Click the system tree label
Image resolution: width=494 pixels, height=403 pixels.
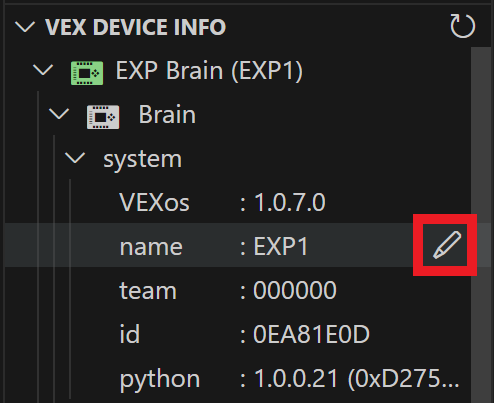pos(143,160)
